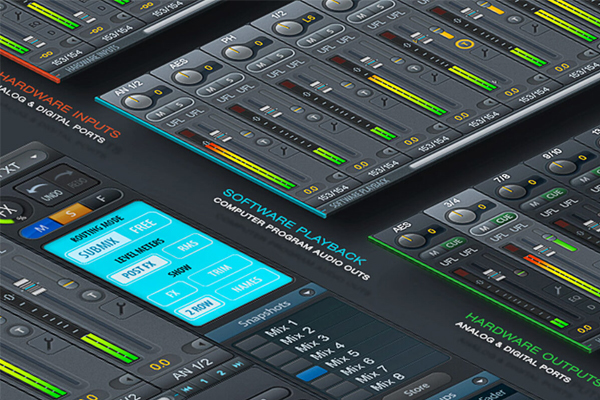Toggle CUE on Hardware Outputs AES channel
This screenshot has width=600, height=400.
coord(454,243)
